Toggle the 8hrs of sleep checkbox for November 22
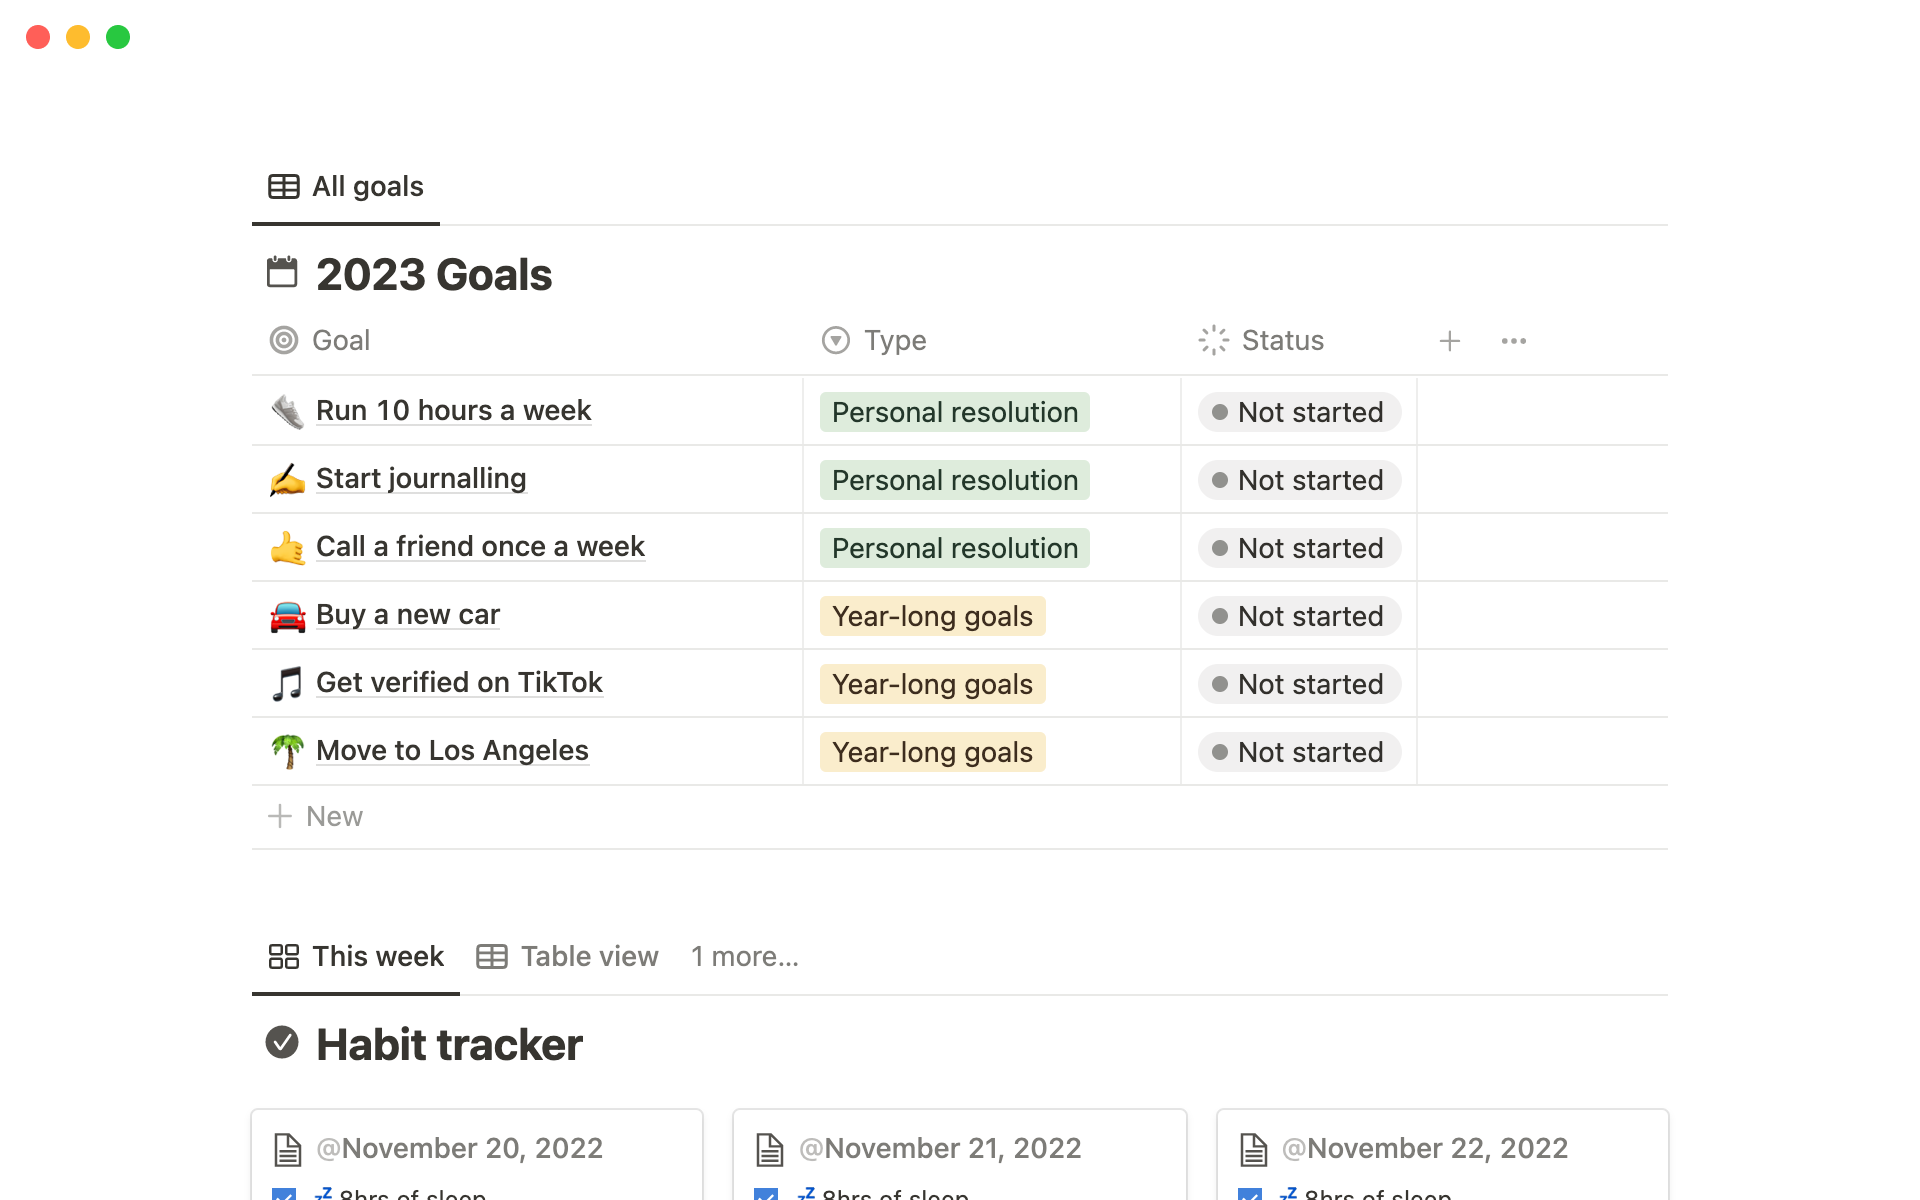 click(x=1249, y=1194)
